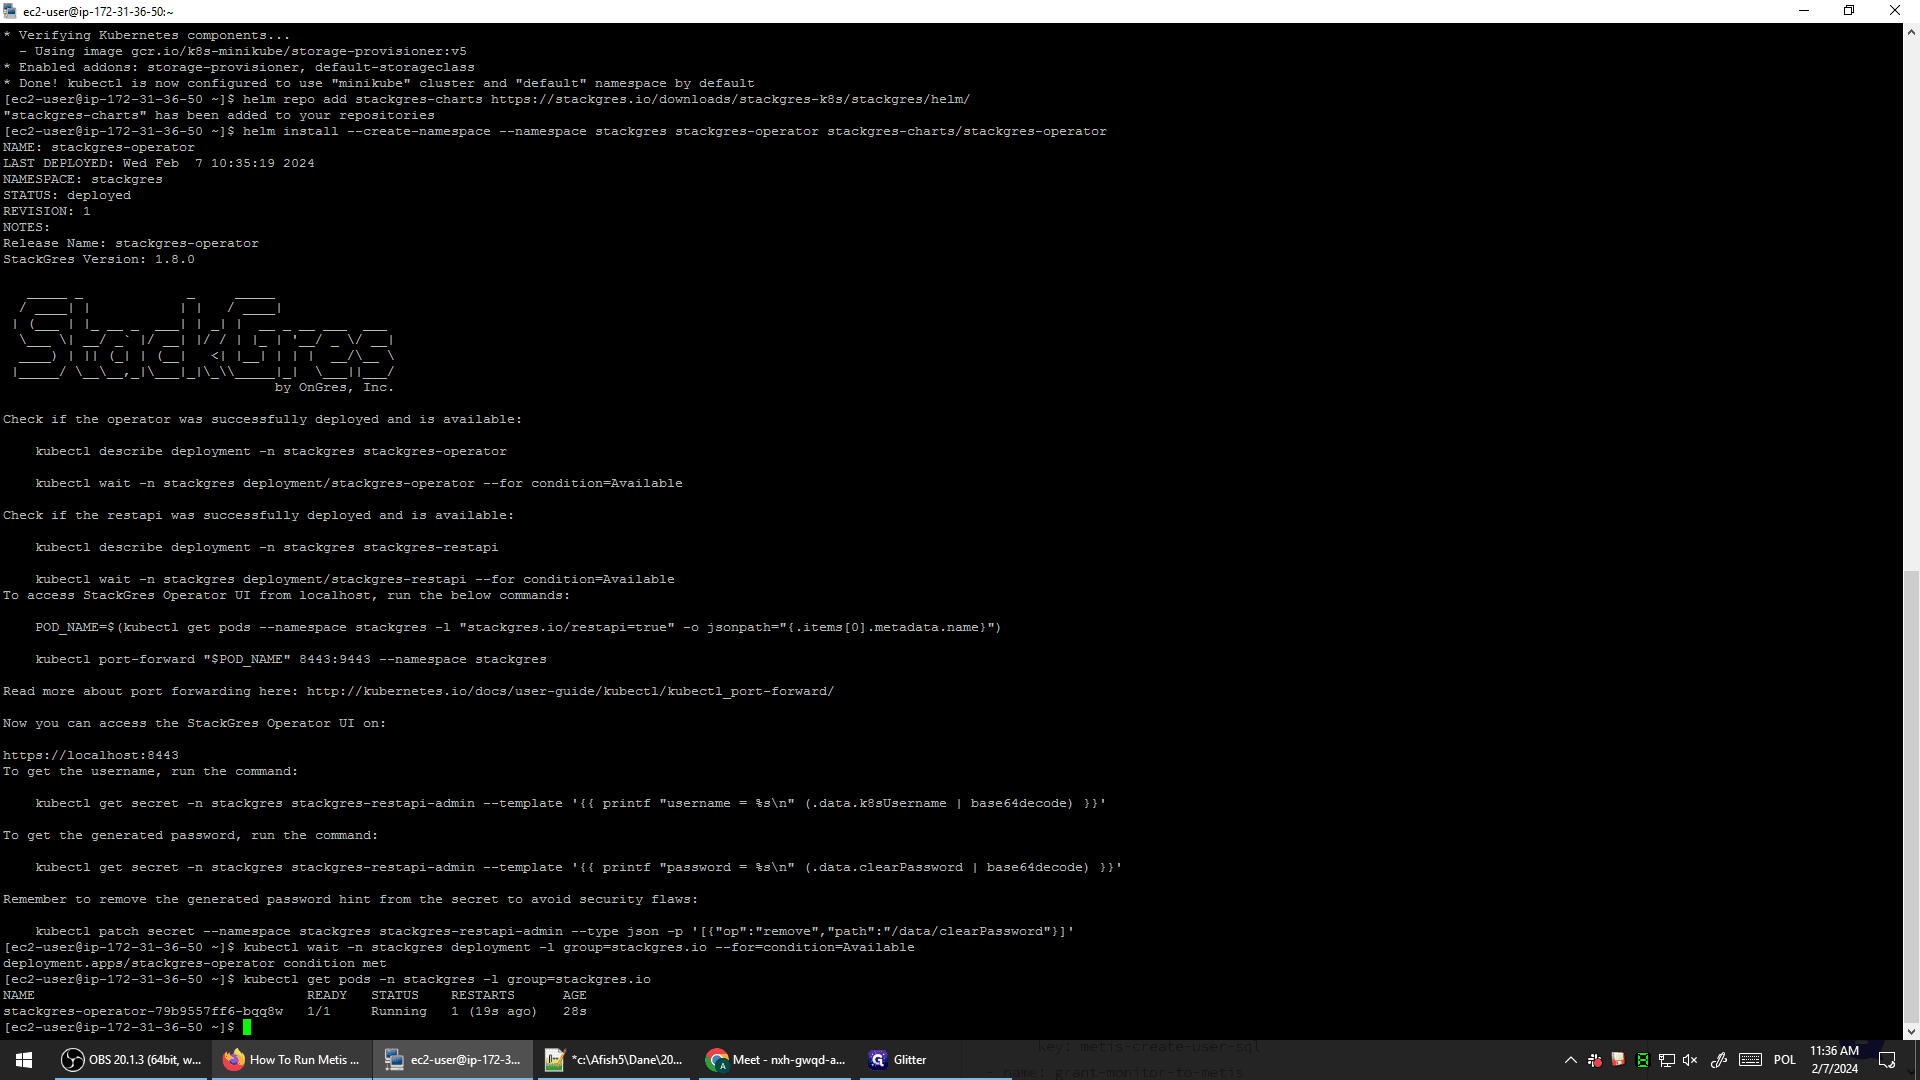Click the 'Check if the restapi was successfully deployed' line
Screen dimensions: 1920x1080
pos(259,515)
